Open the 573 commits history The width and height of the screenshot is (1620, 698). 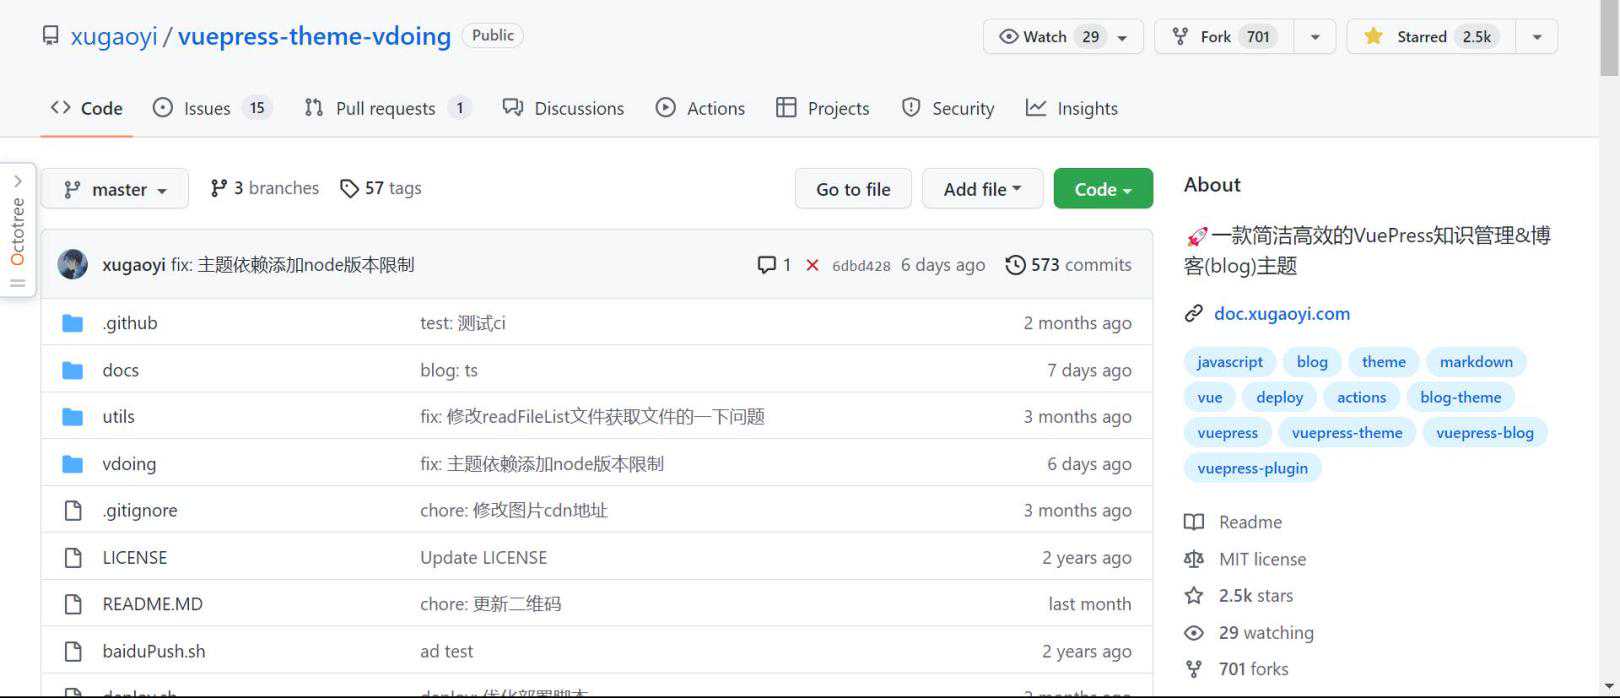pos(1068,265)
